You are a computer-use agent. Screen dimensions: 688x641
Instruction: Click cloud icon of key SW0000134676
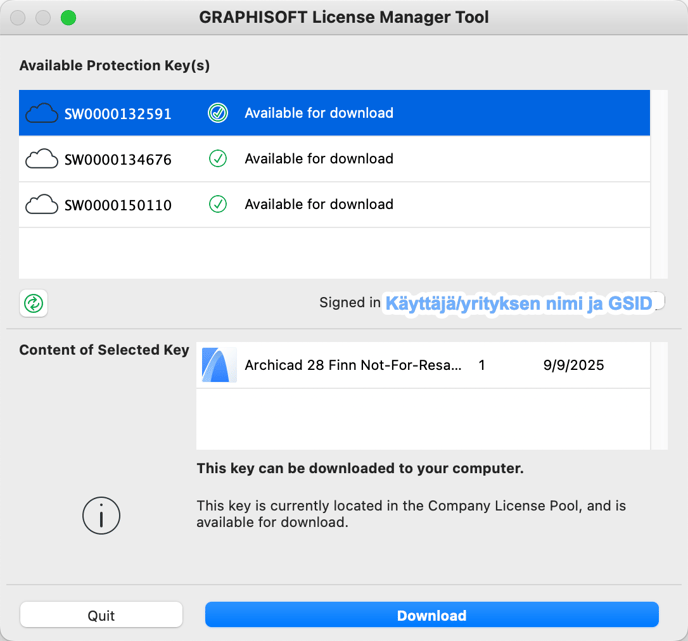pos(42,159)
